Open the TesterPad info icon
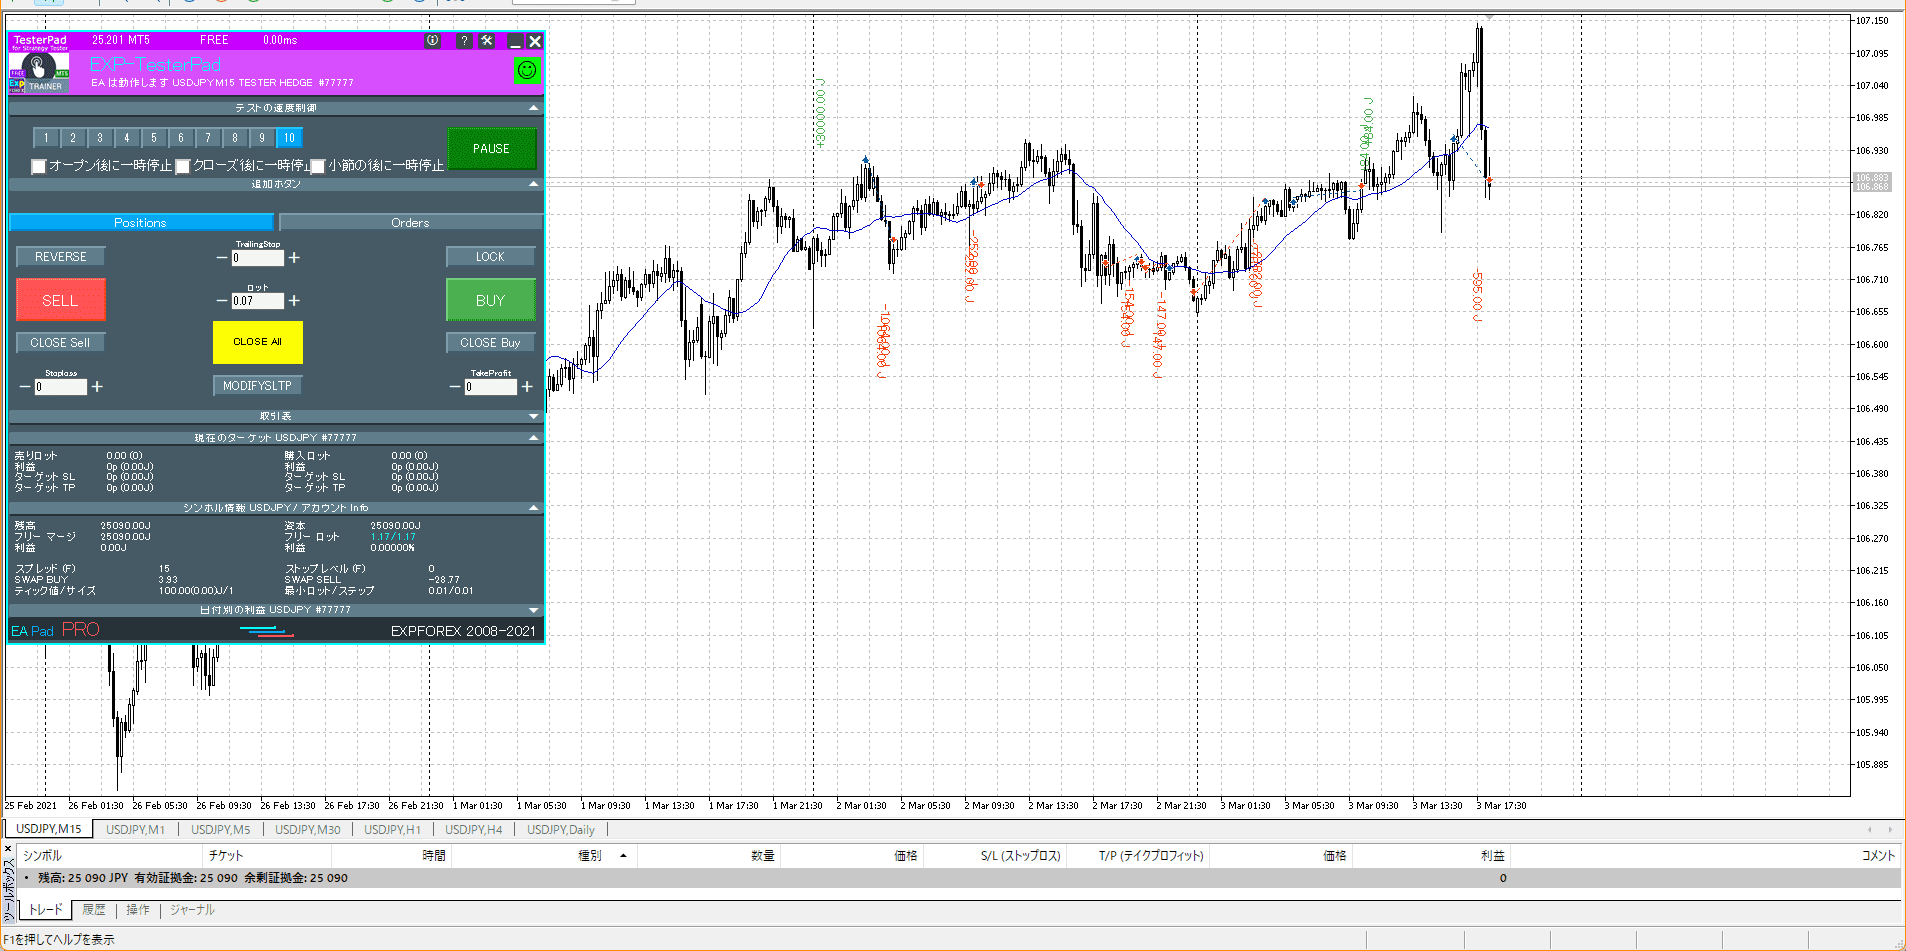Screen dimensions: 1906x951 click(x=432, y=41)
